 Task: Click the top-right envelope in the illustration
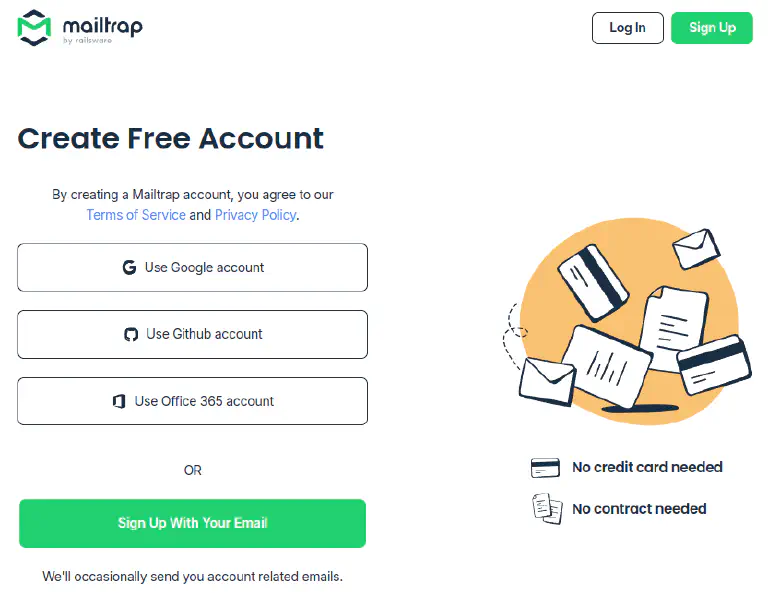(x=695, y=249)
